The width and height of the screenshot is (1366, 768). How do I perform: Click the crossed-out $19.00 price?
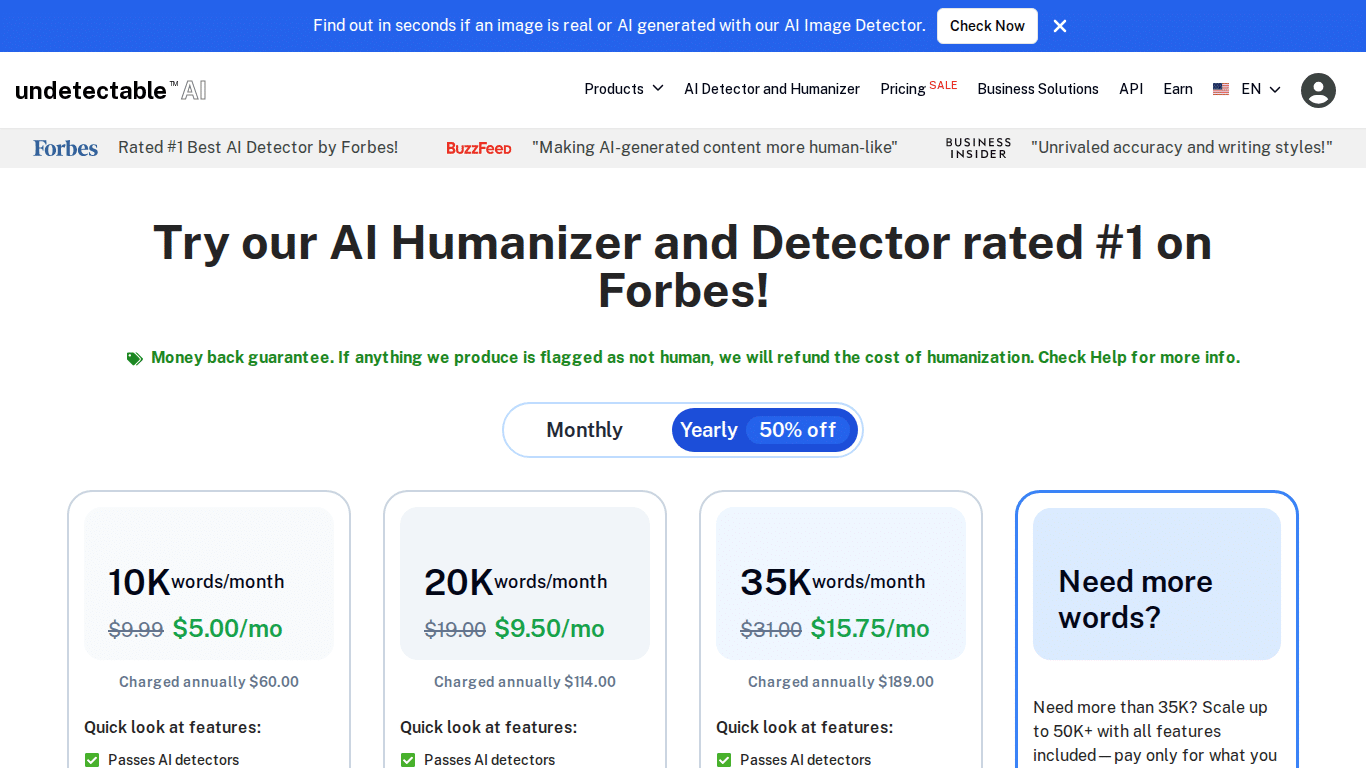[x=455, y=630]
